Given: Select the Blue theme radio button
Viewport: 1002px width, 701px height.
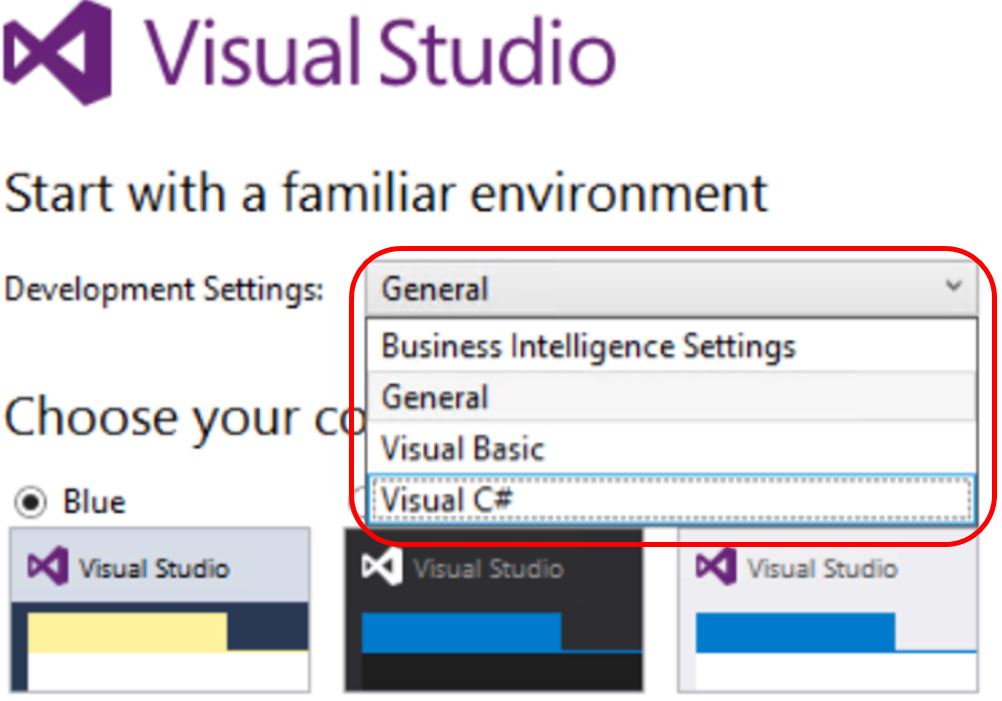Looking at the screenshot, I should tap(32, 502).
